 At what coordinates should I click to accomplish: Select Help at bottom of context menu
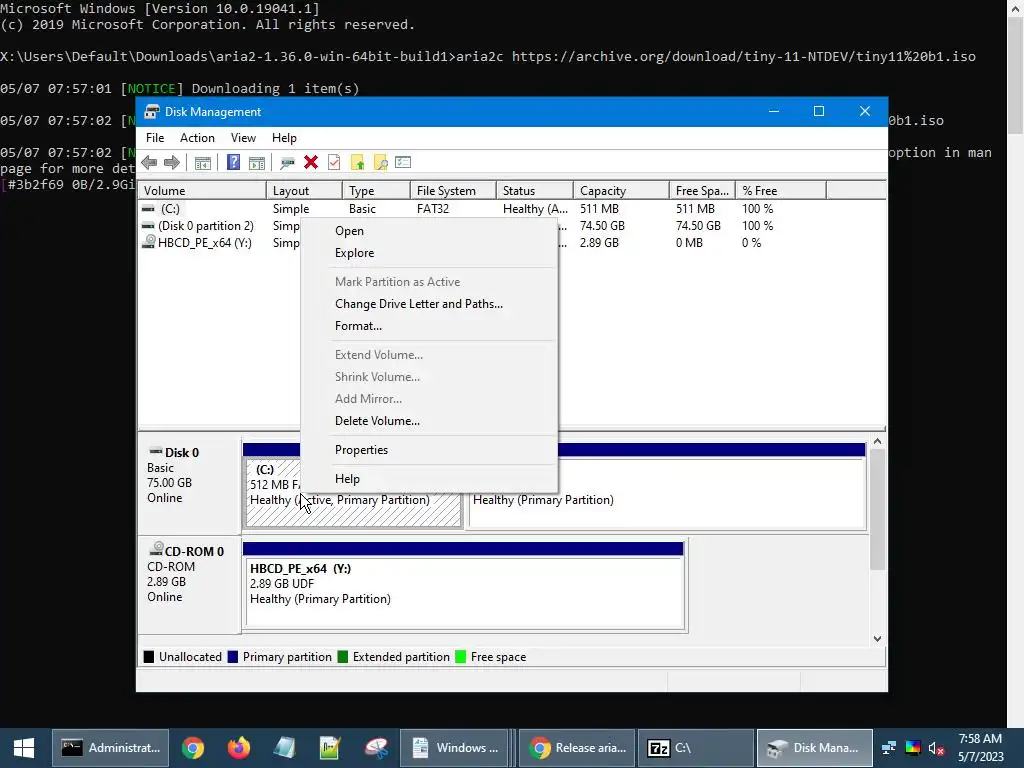pos(429,479)
